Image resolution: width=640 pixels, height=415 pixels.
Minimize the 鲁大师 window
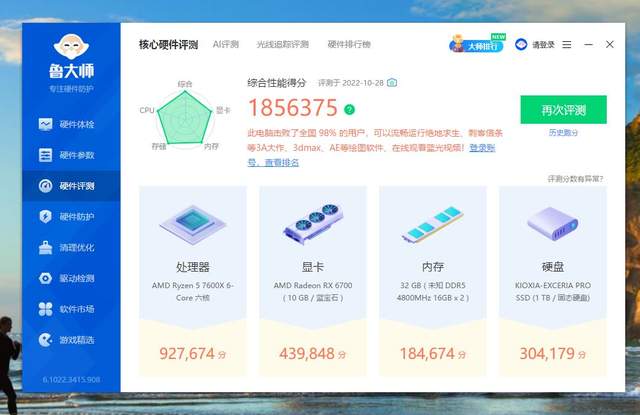588,44
